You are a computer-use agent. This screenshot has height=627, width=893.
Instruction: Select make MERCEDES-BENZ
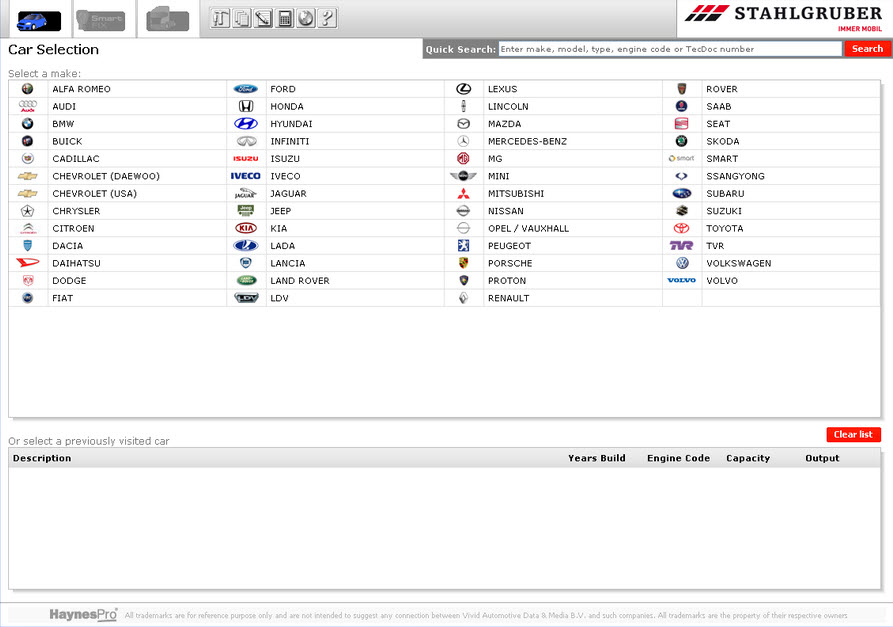pyautogui.click(x=527, y=141)
